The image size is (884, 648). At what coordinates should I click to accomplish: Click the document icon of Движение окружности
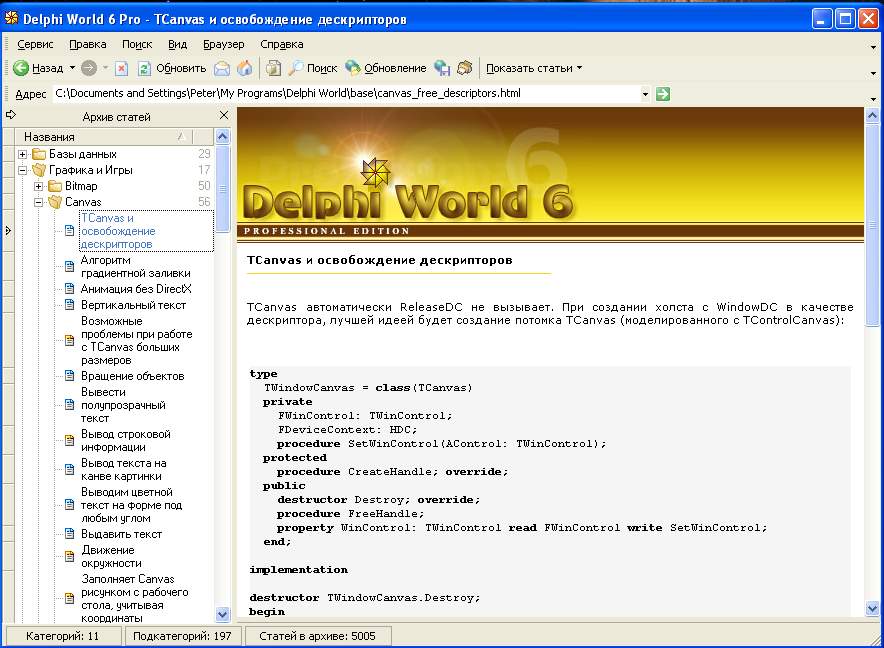(69, 557)
